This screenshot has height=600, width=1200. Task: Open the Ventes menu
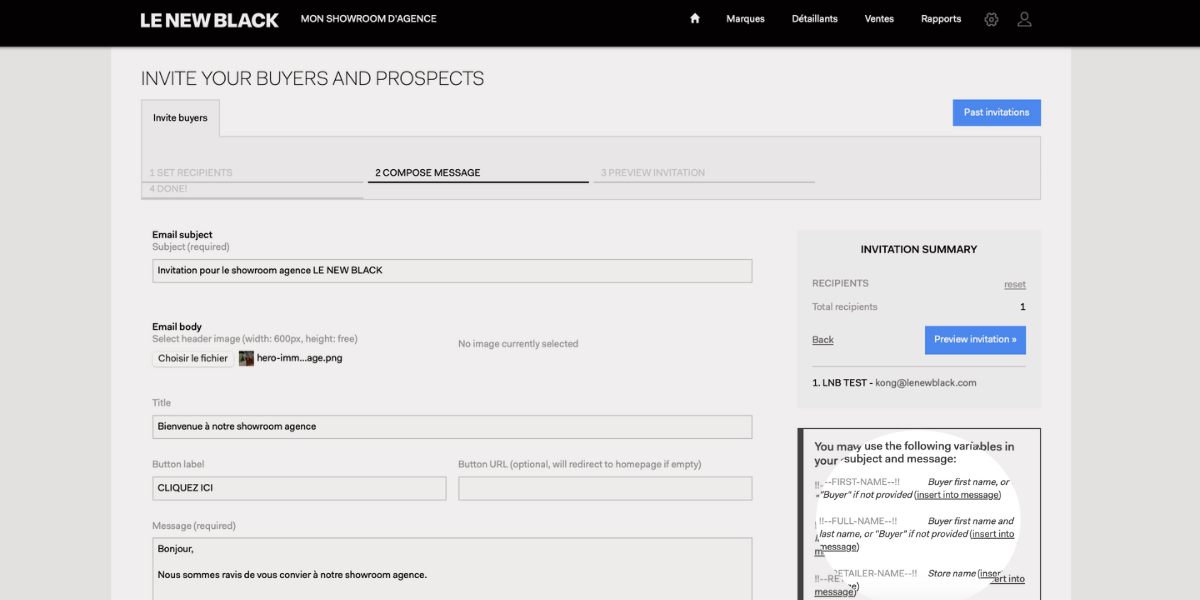coord(879,19)
